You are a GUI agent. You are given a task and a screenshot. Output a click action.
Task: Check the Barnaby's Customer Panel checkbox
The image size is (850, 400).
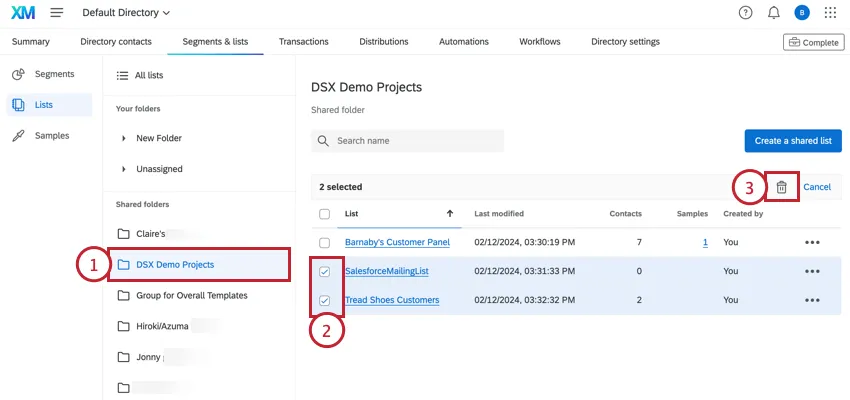324,243
